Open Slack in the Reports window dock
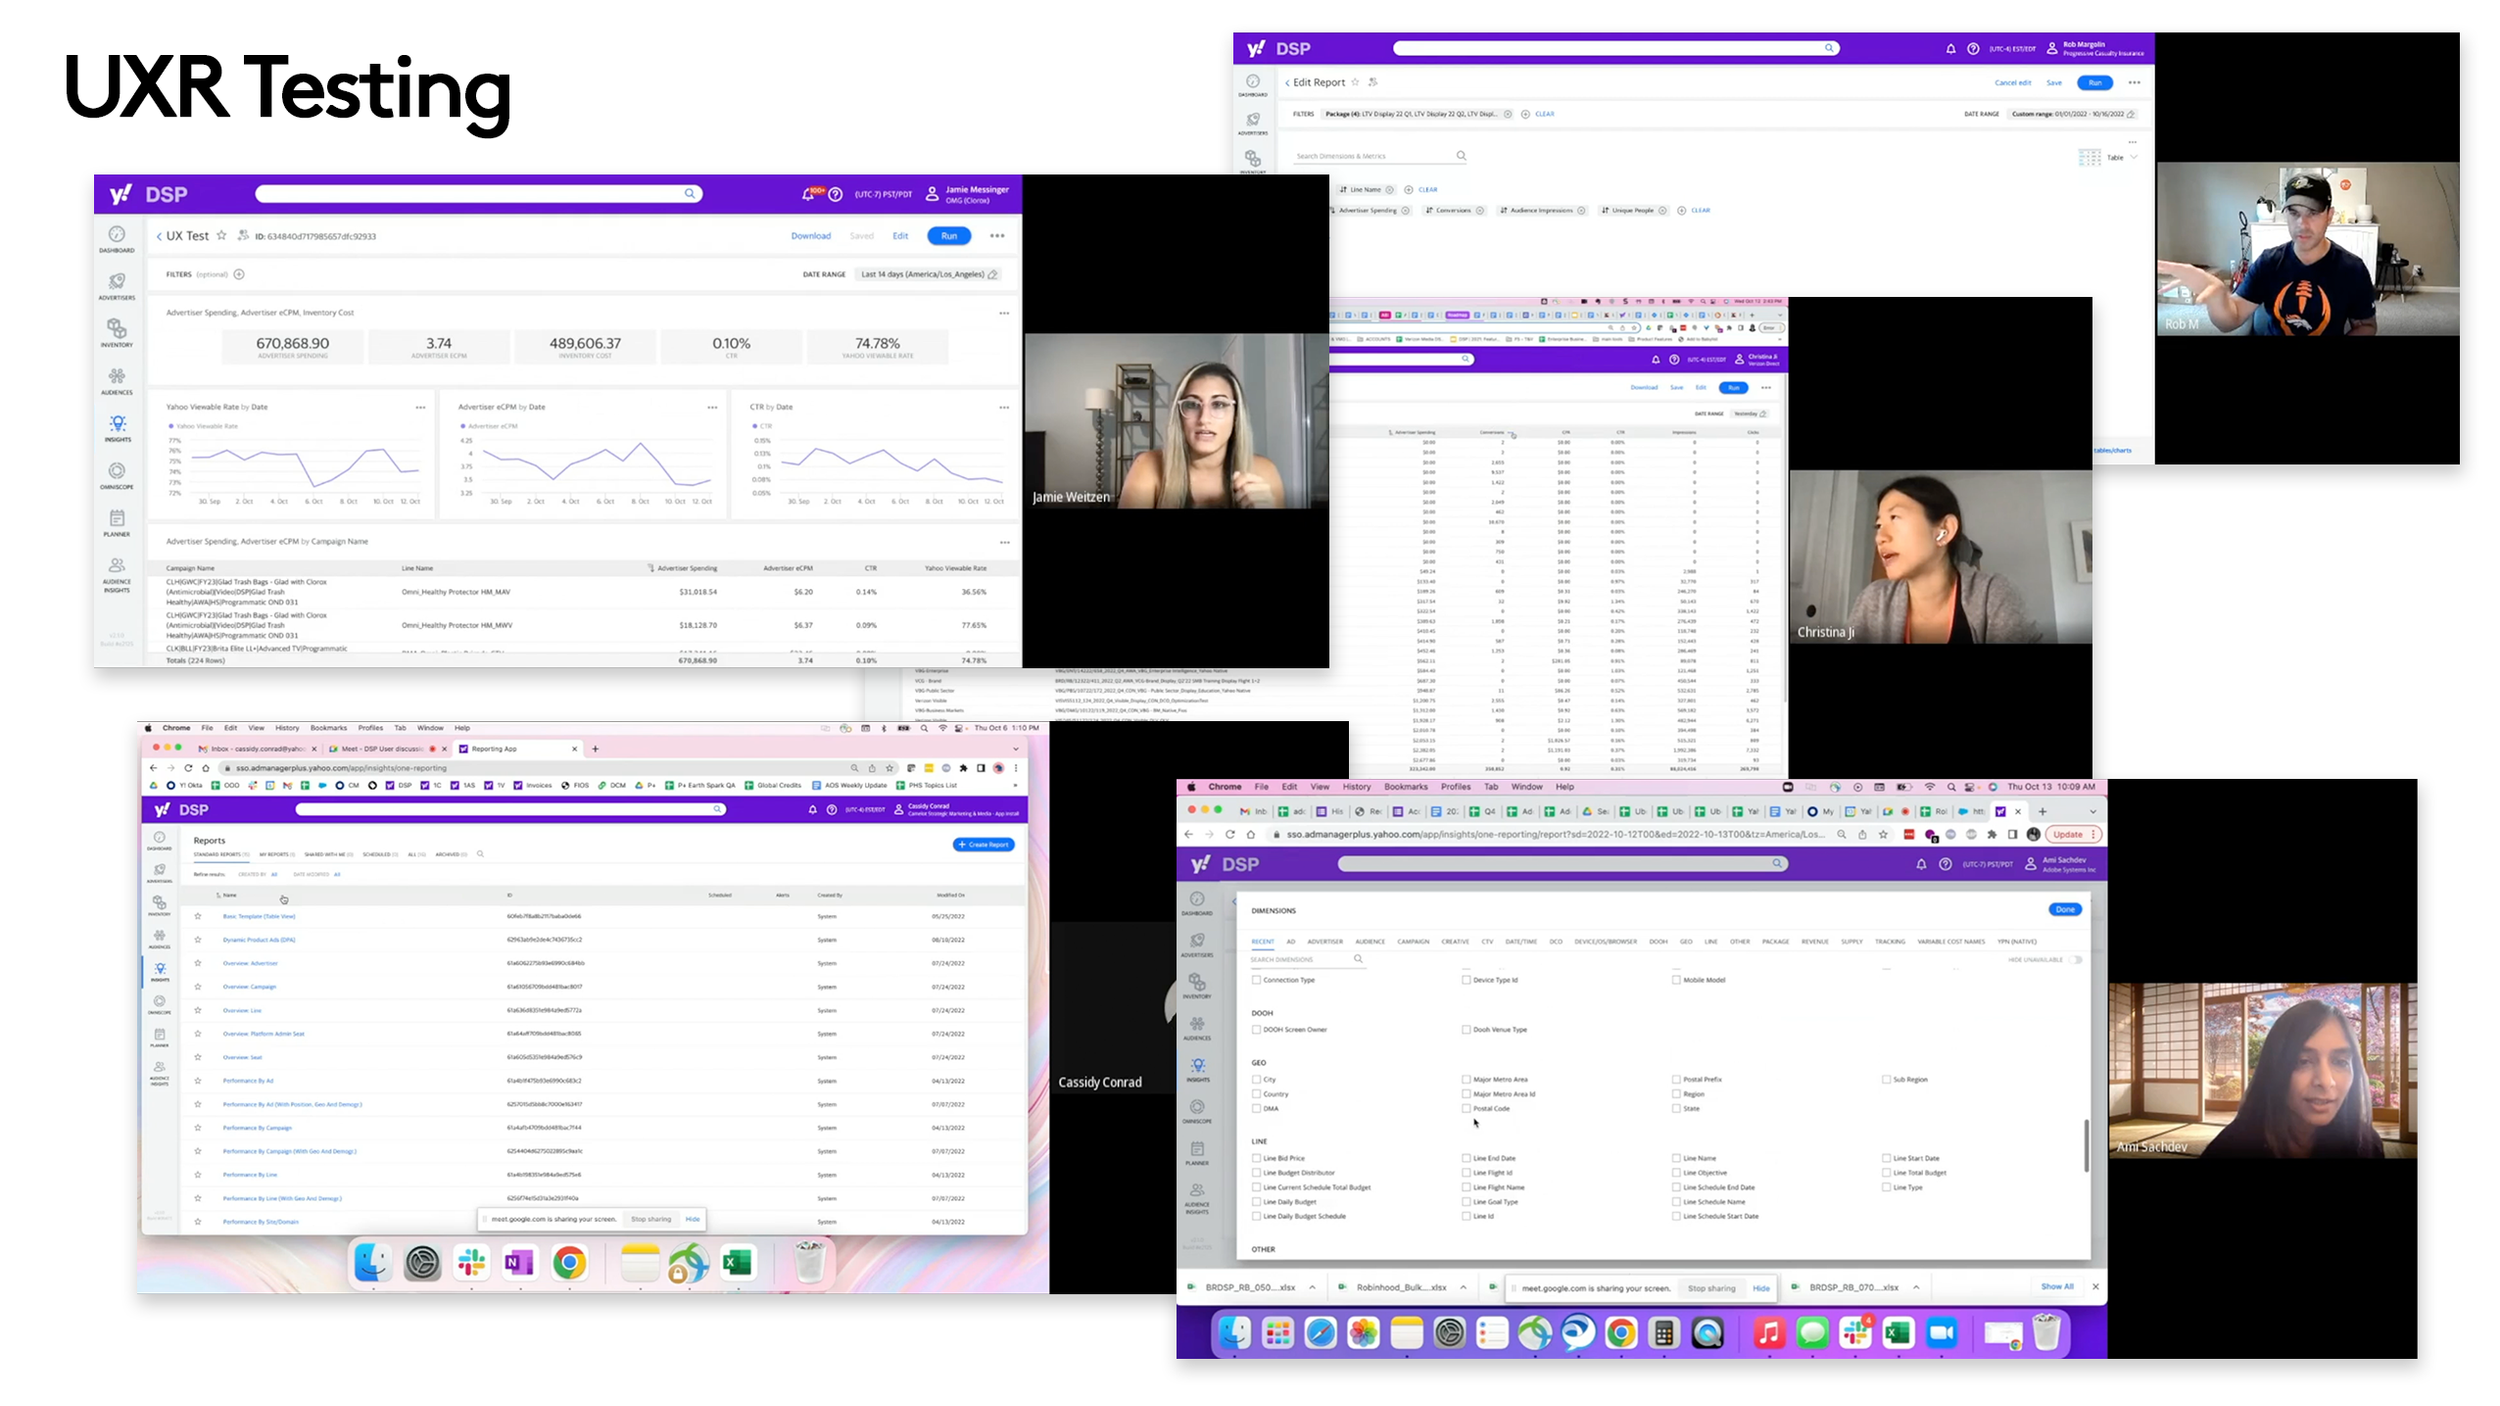The image size is (2500, 1406). click(471, 1263)
